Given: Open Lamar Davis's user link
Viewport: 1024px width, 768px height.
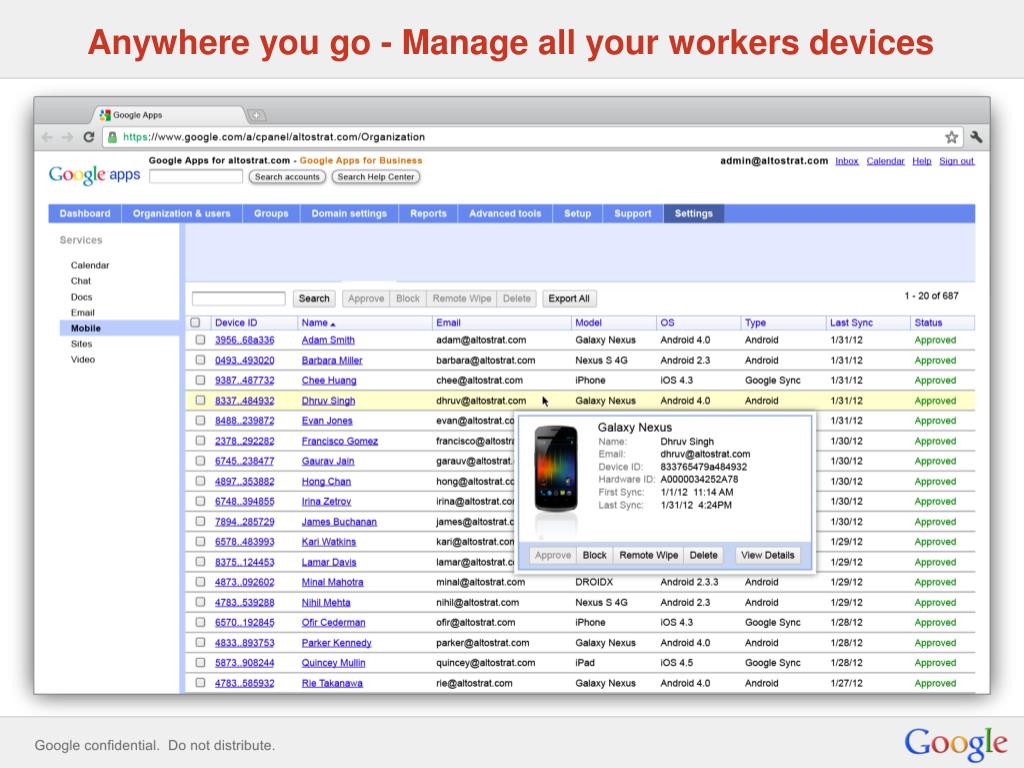Looking at the screenshot, I should coord(329,562).
